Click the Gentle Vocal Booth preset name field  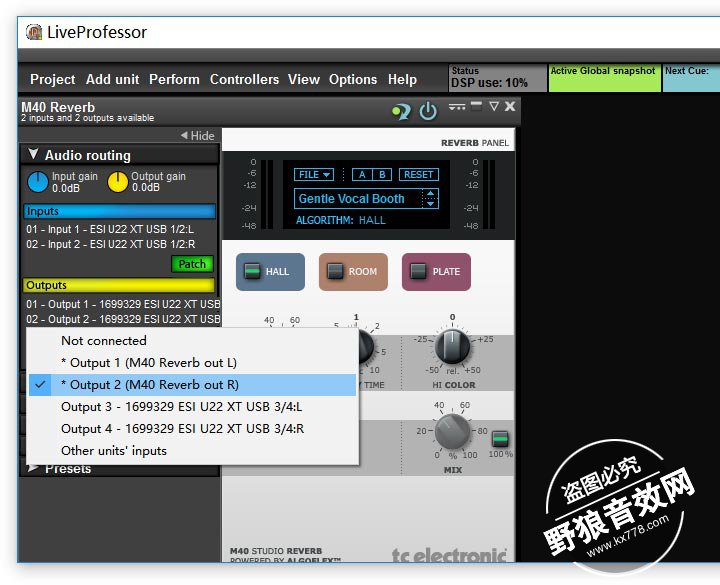(358, 199)
